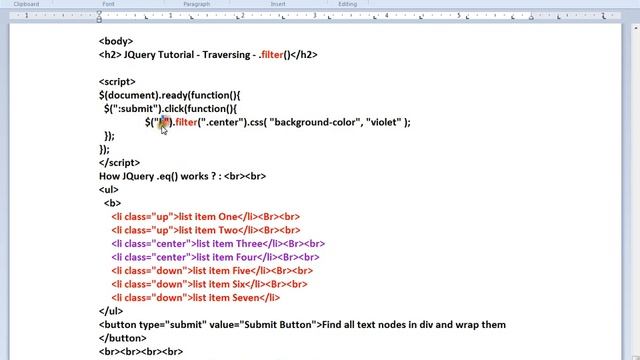Click the "list item Seven" line
The height and width of the screenshot is (360, 640).
coord(196,297)
